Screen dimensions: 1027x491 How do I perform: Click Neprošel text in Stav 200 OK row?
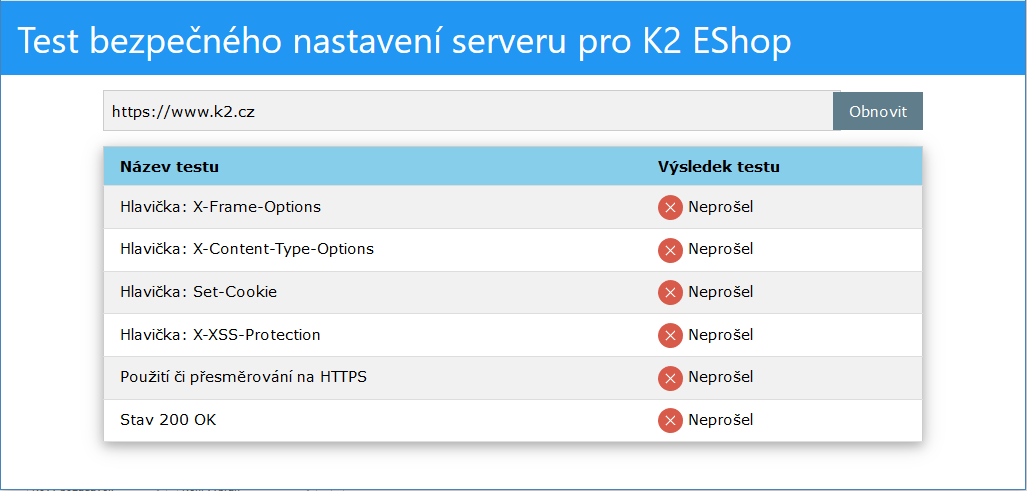point(720,420)
